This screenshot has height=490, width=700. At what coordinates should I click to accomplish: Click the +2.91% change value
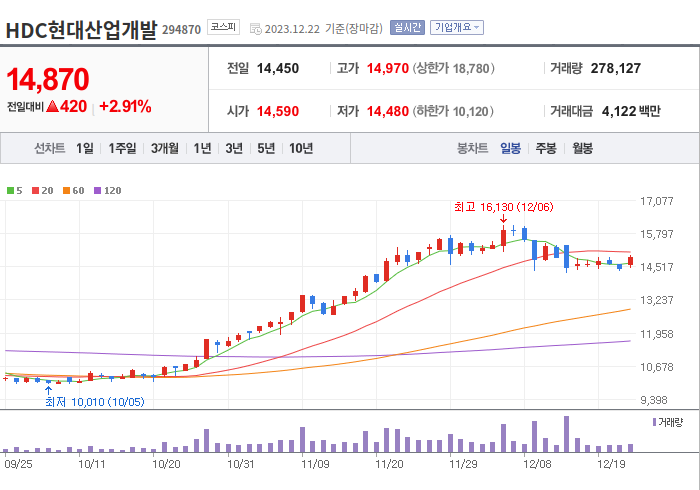tap(125, 107)
